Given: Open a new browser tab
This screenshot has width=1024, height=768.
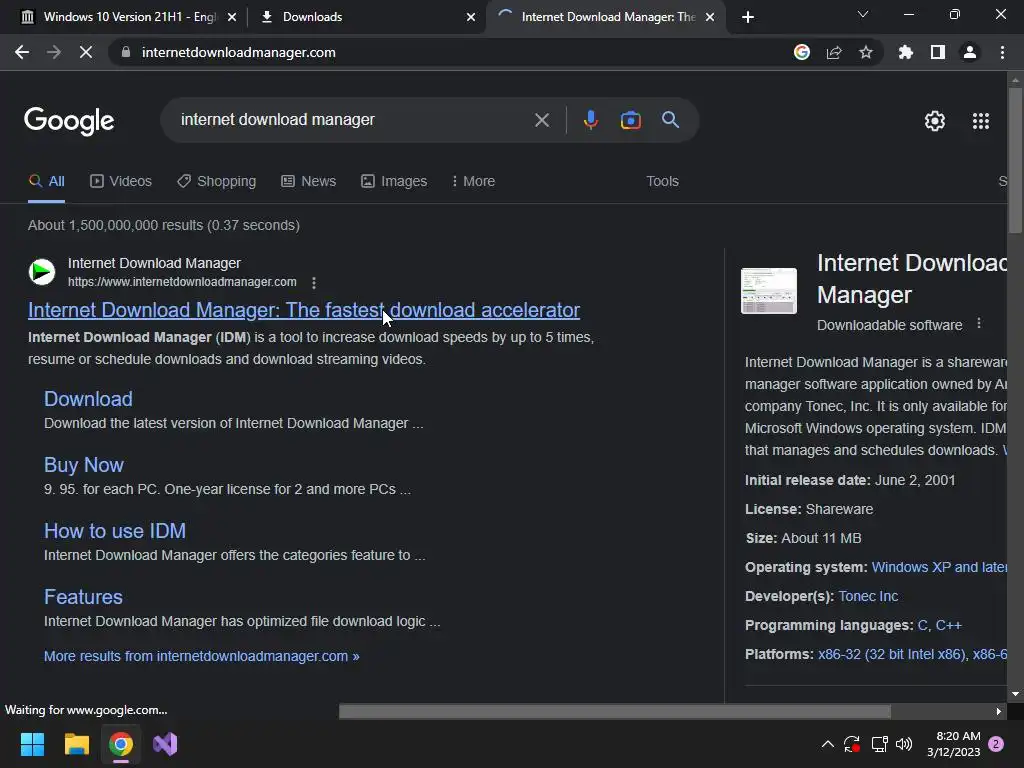Looking at the screenshot, I should 748,17.
